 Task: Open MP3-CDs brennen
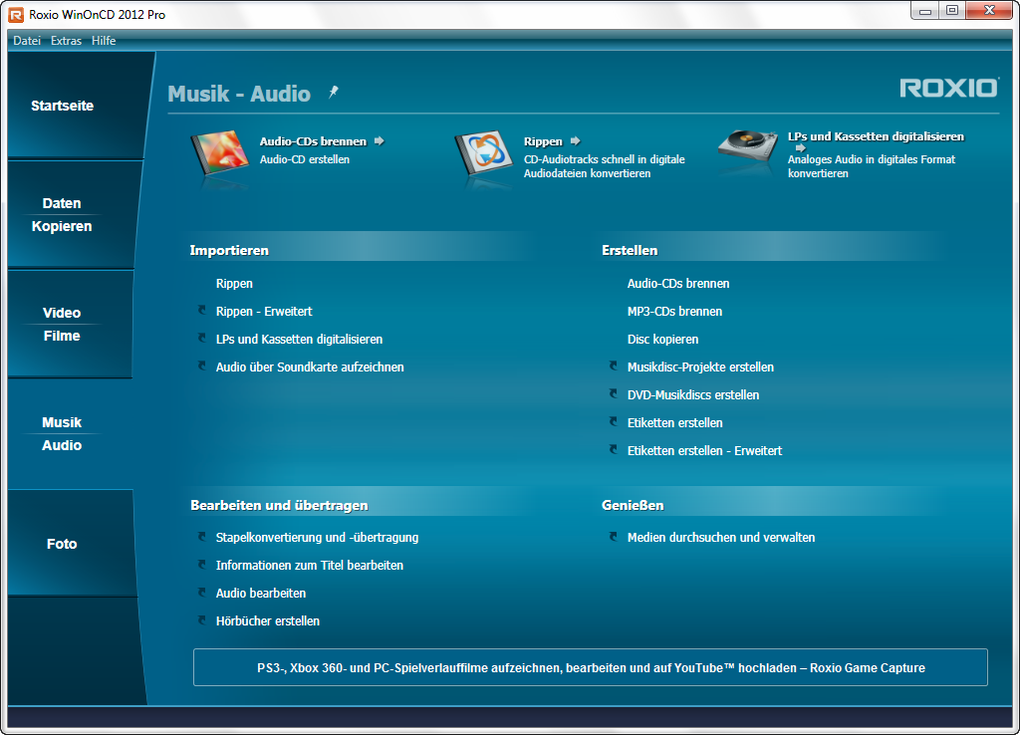[675, 312]
